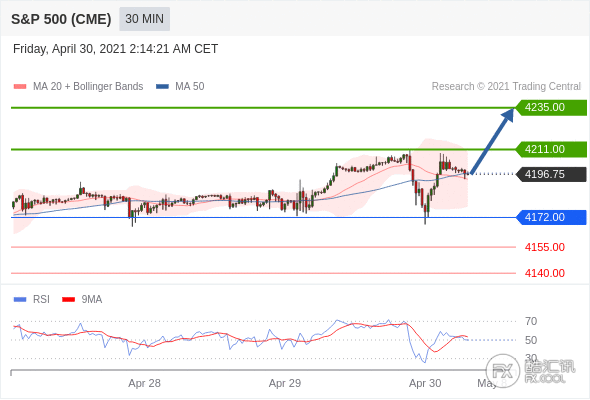Click the Research © 2021 Trading Central text
The image size is (590, 400).
[506, 87]
